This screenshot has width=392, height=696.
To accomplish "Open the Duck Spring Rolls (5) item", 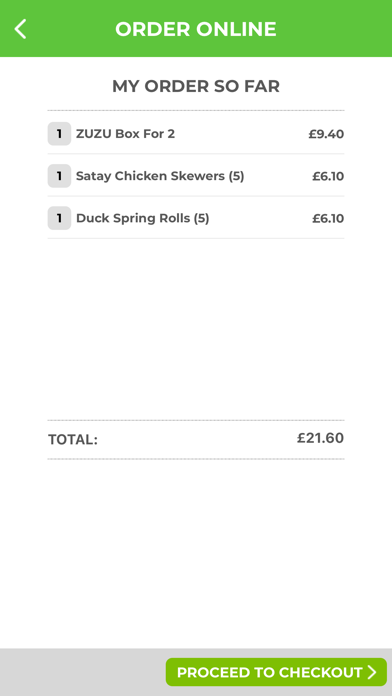I will (x=143, y=218).
